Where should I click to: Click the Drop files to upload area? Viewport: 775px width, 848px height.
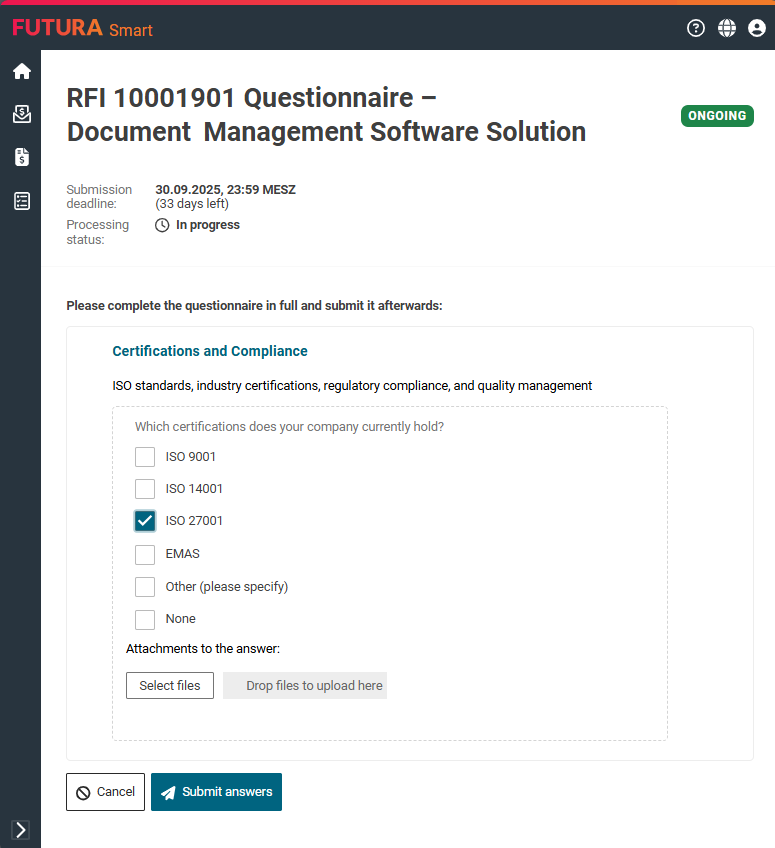tap(305, 686)
